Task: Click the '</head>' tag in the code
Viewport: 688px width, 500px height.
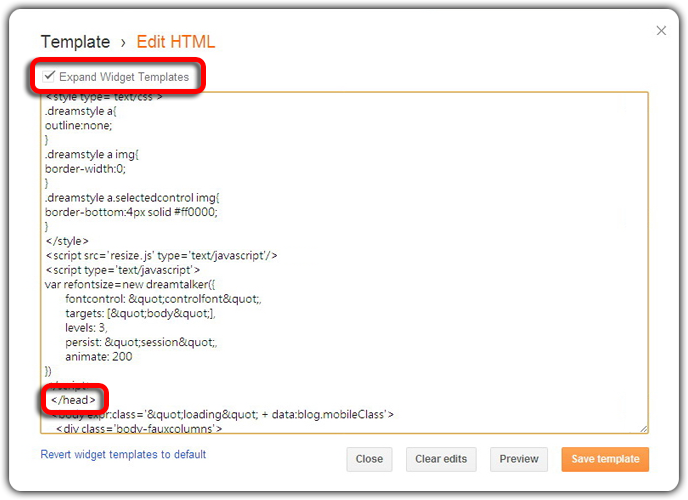Action: pos(73,400)
